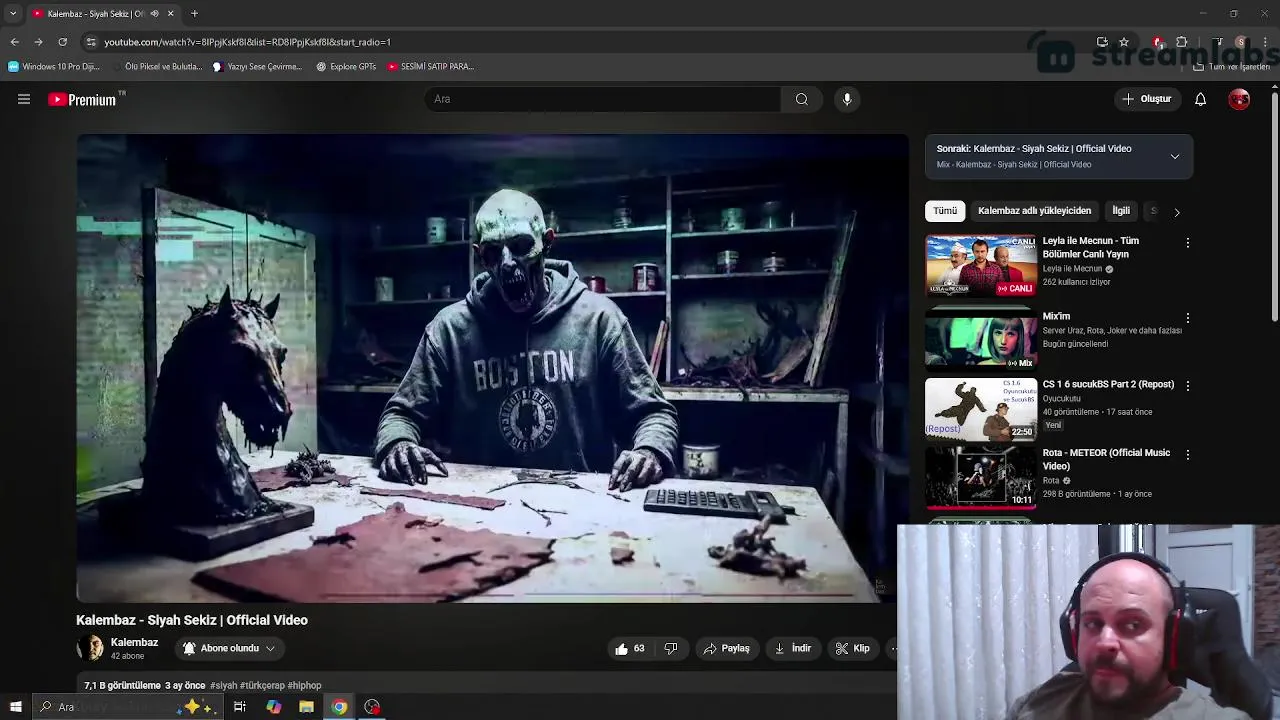
Task: Open Abone olundu subscription dropdown
Action: (229, 648)
